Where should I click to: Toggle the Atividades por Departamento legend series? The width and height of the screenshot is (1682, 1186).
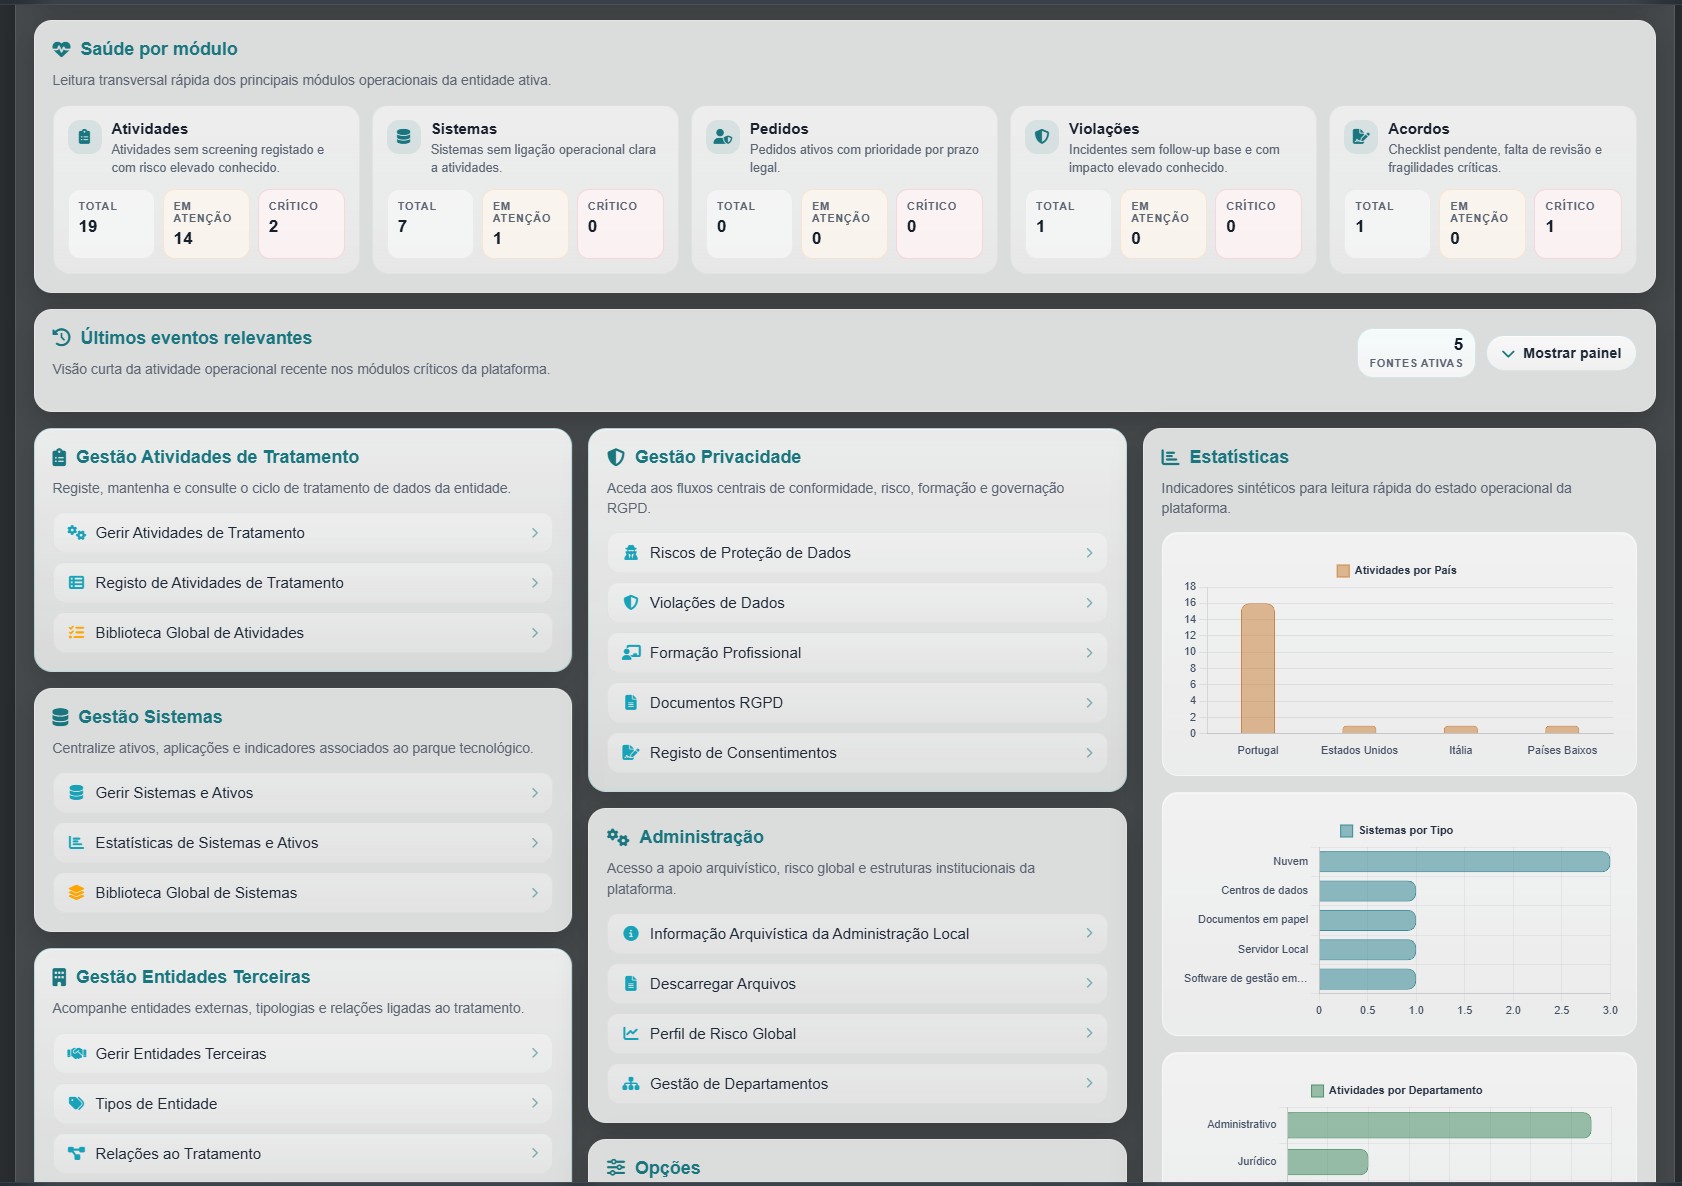1317,1090
